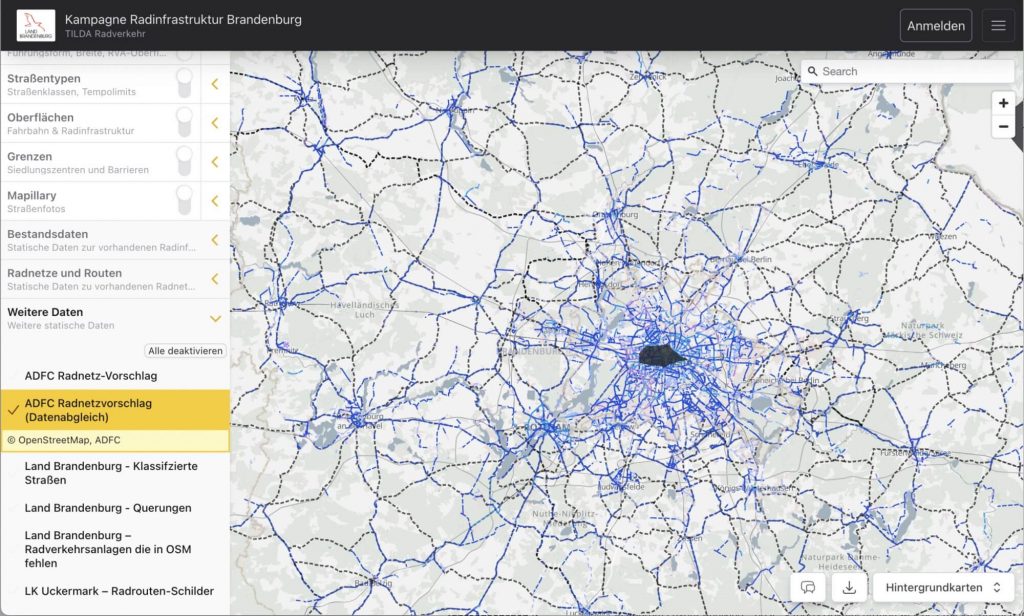Zoom out with the minus icon
Image resolution: width=1024 pixels, height=616 pixels.
[1003, 126]
